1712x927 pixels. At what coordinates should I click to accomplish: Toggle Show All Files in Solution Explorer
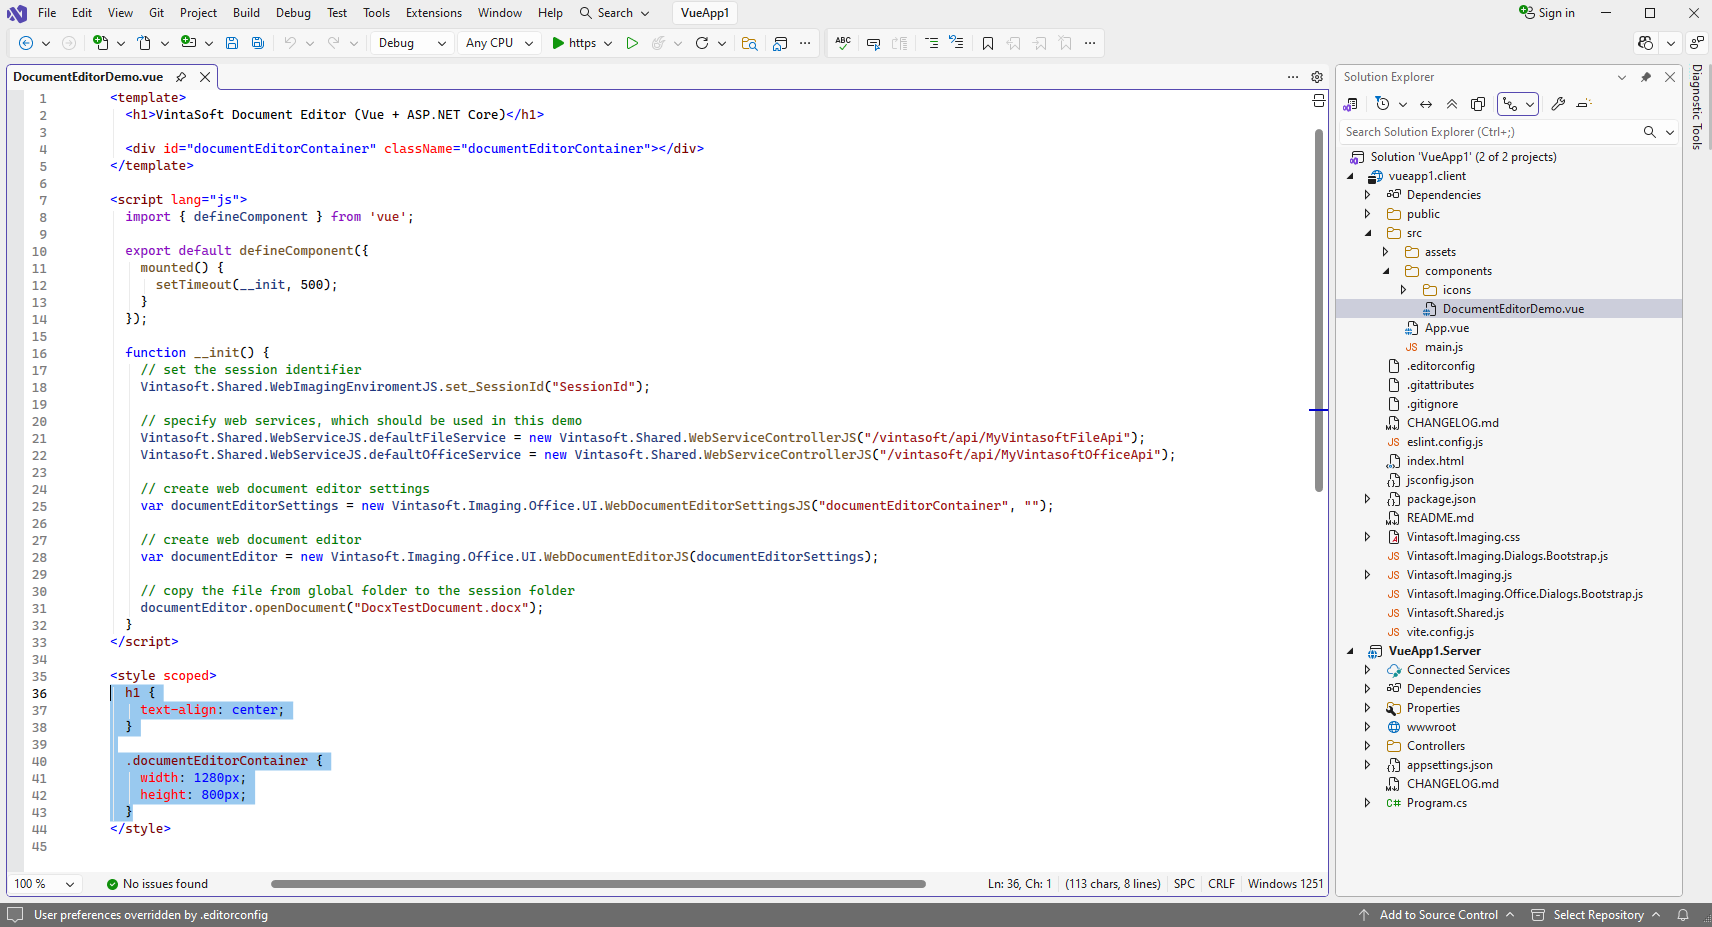[1478, 104]
